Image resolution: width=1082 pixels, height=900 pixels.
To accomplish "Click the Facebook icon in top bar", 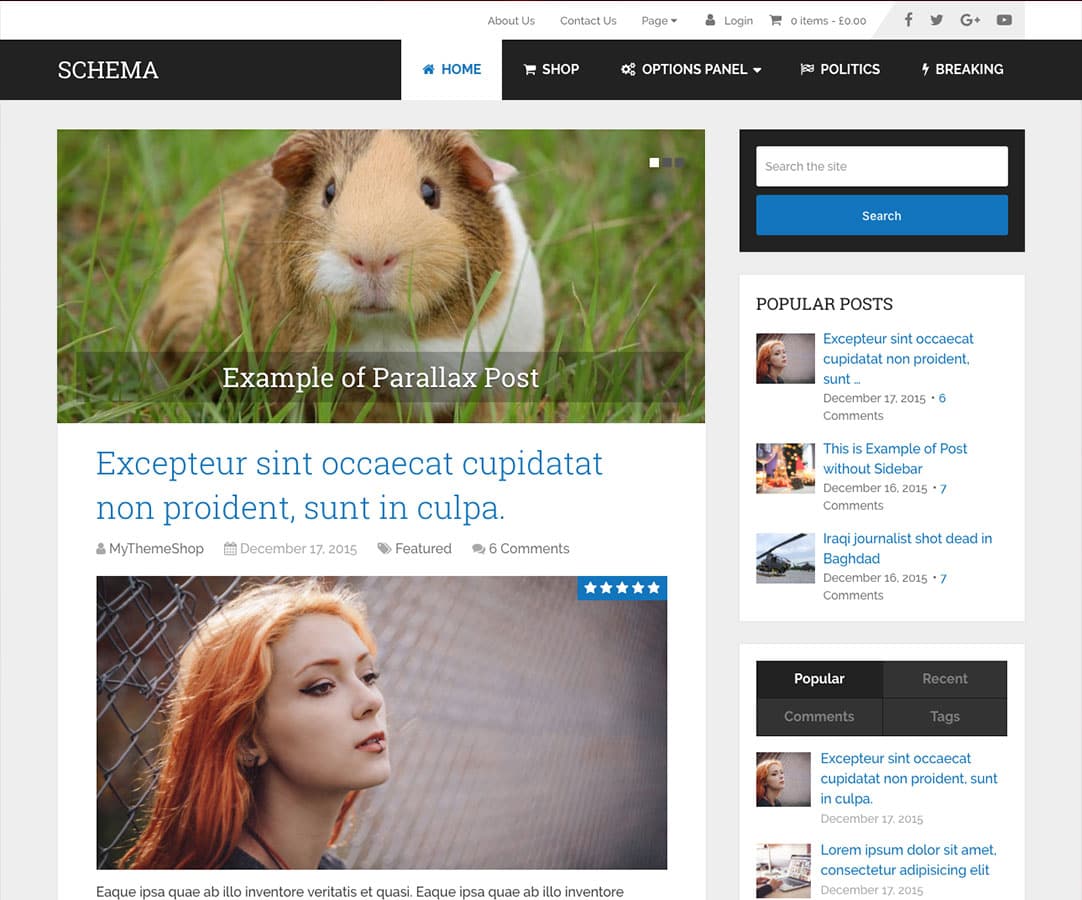I will coord(909,20).
